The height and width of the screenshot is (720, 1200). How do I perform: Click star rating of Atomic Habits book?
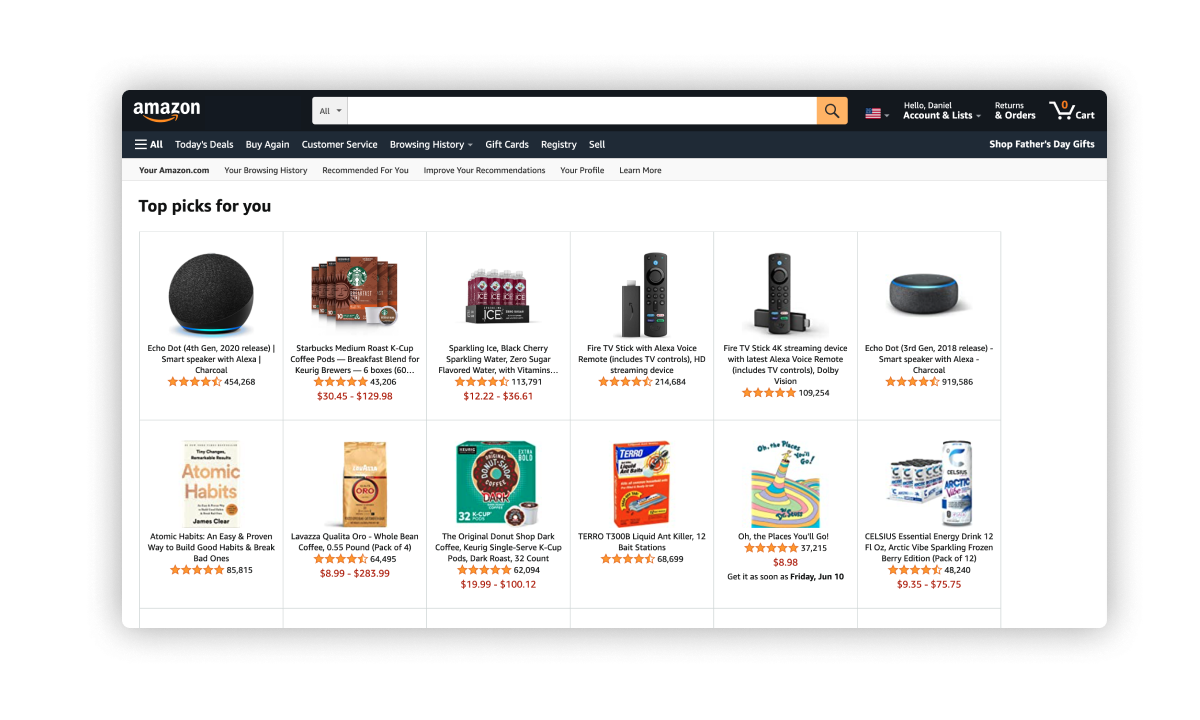197,570
